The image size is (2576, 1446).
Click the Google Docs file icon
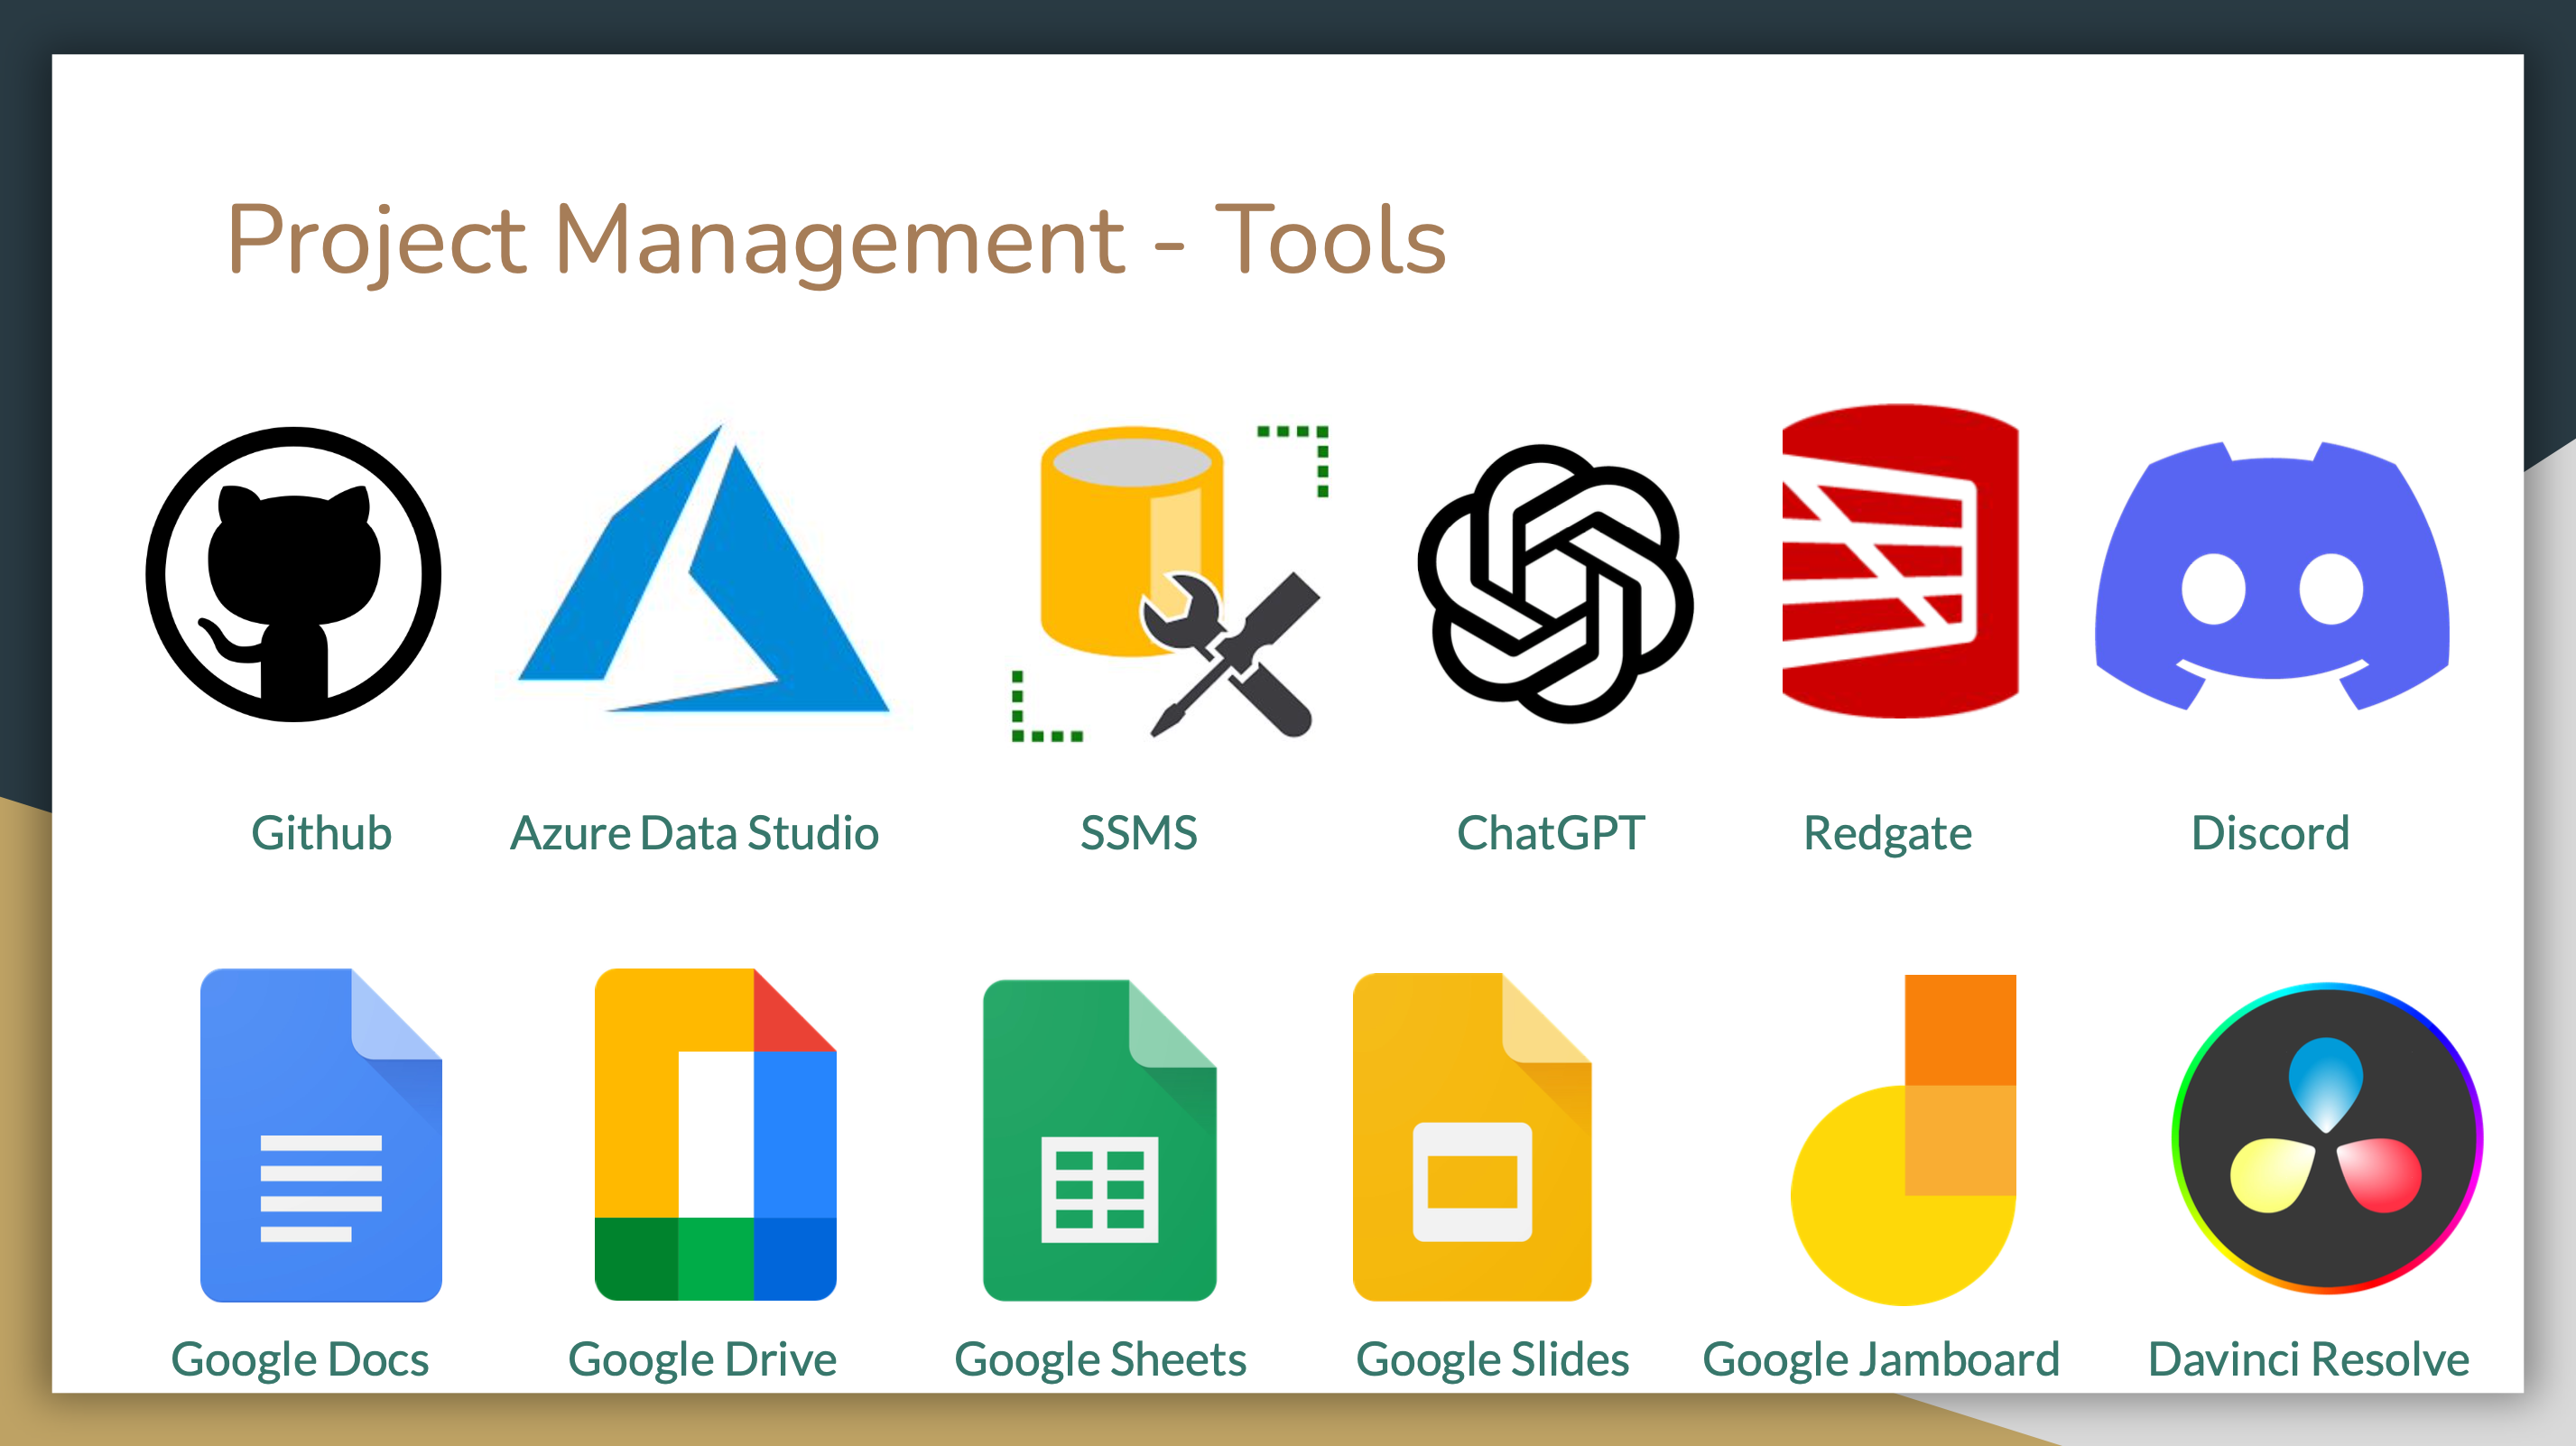click(x=320, y=1134)
